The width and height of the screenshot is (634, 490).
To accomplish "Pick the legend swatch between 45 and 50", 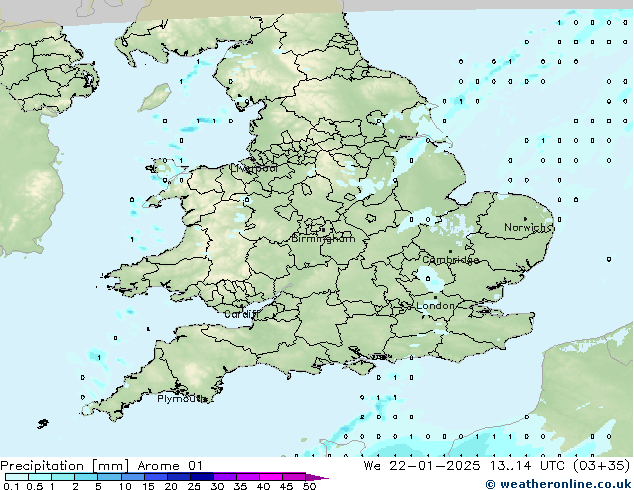I will 294,477.
